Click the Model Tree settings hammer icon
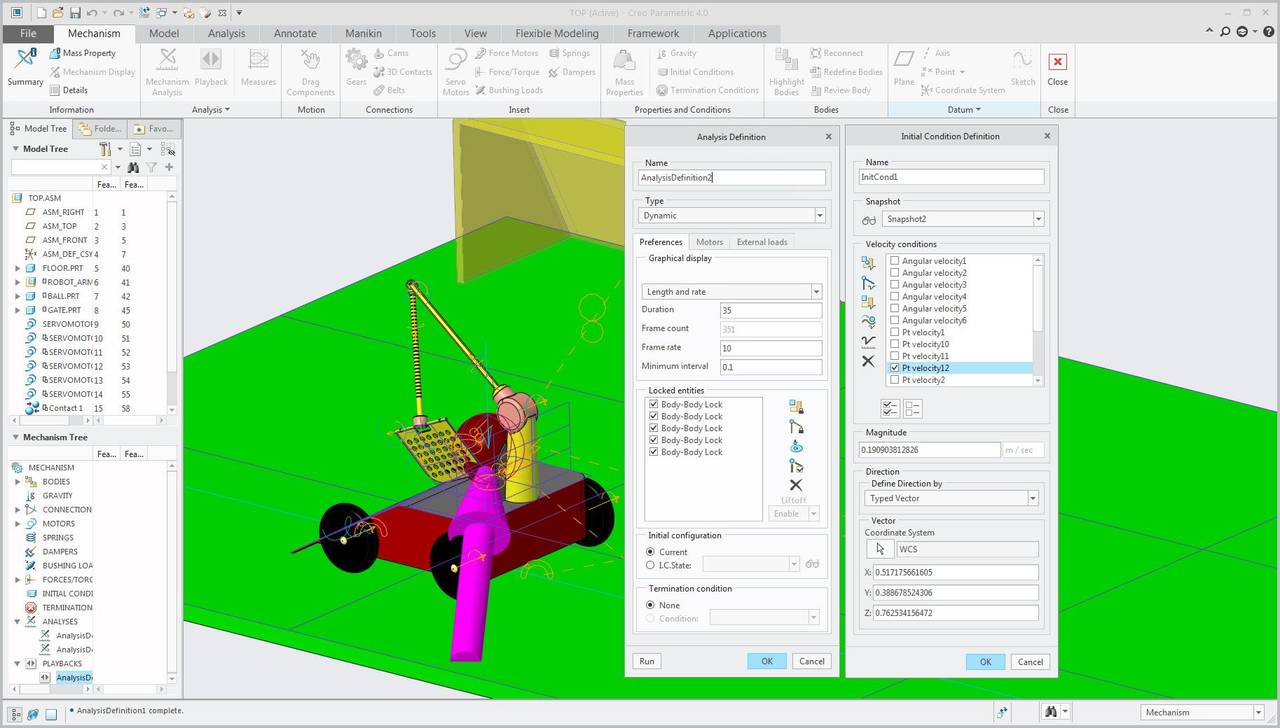 pyautogui.click(x=104, y=149)
